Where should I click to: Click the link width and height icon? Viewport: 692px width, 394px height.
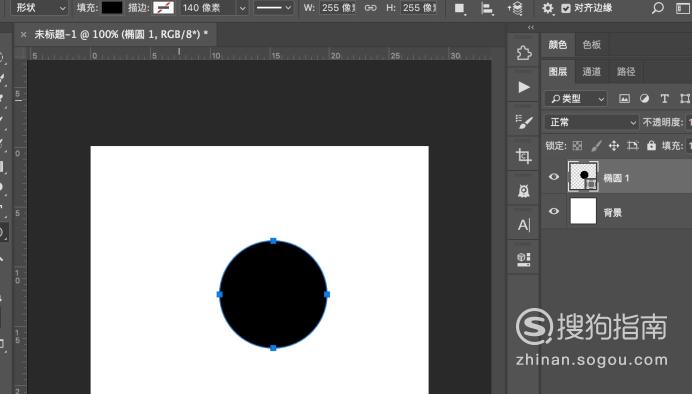coord(371,8)
